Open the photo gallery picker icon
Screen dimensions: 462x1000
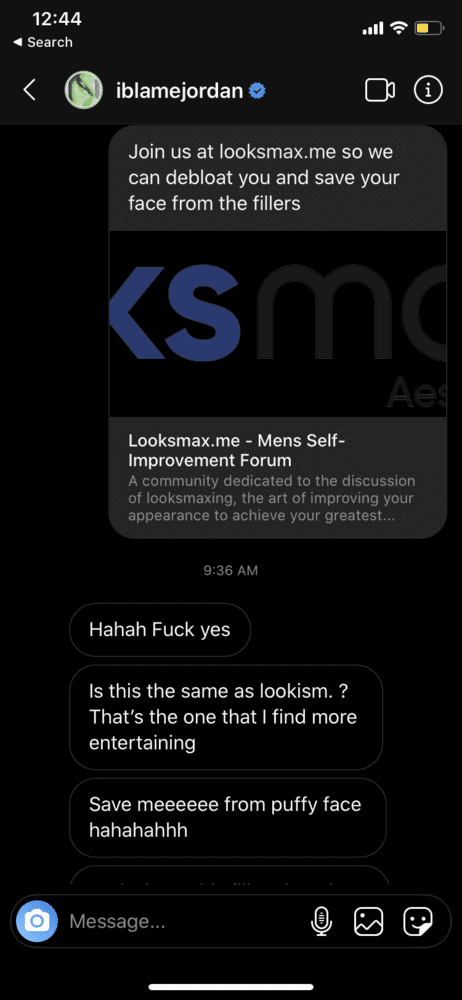point(369,921)
